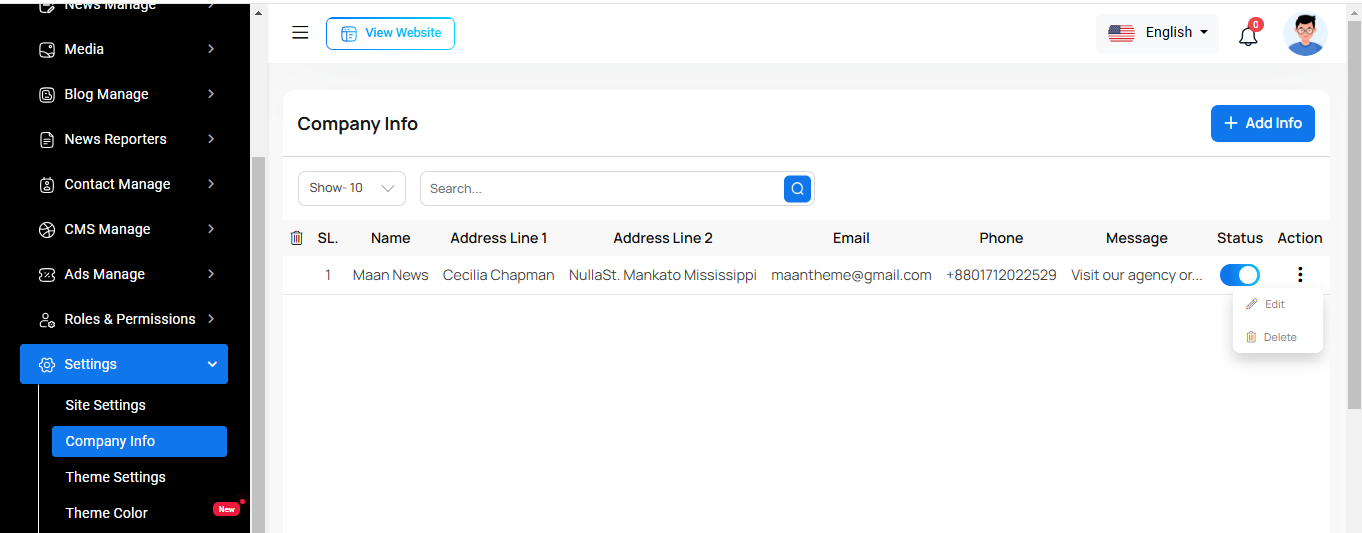This screenshot has height=533, width=1362.
Task: Open the notifications bell
Action: pos(1248,36)
